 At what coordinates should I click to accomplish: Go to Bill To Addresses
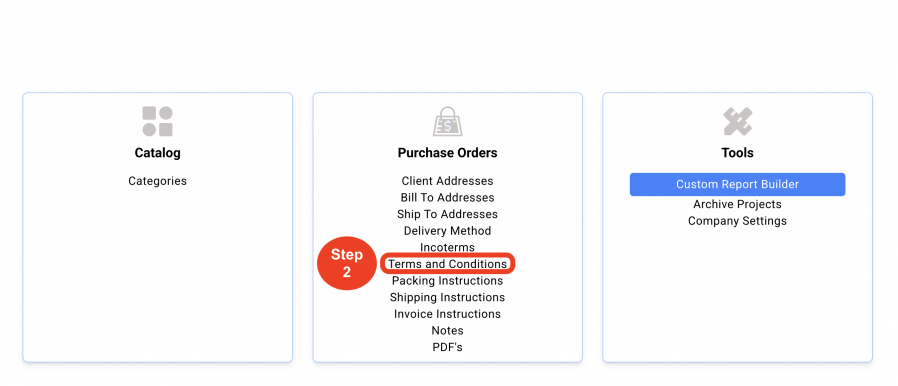pyautogui.click(x=447, y=198)
